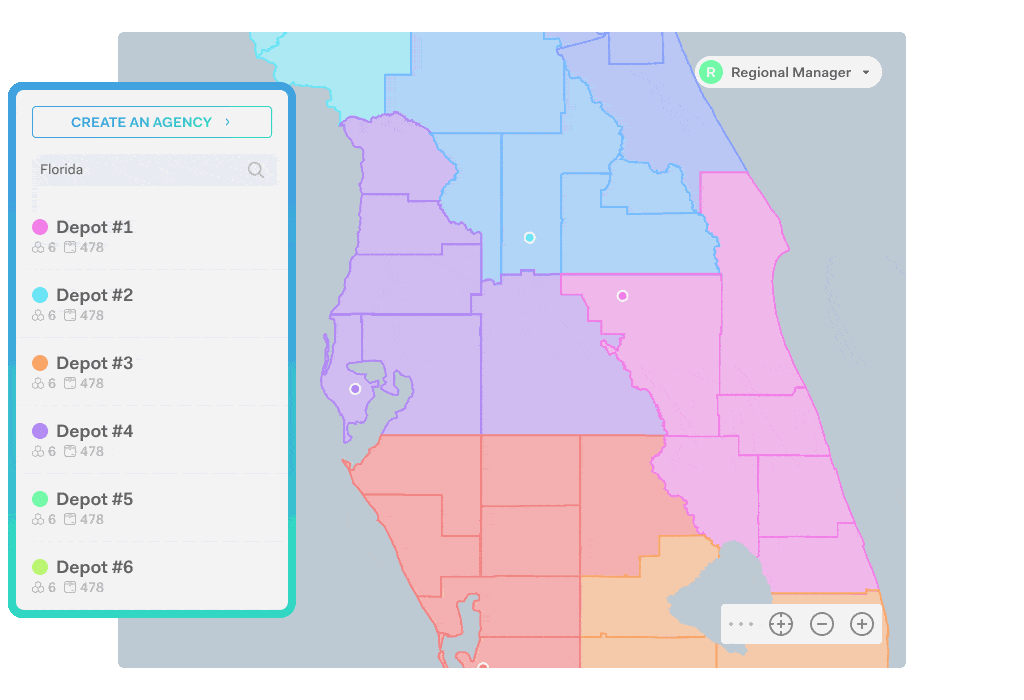Click the pink color dot beside Depot #1
Image resolution: width=1024 pixels, height=700 pixels.
41,227
